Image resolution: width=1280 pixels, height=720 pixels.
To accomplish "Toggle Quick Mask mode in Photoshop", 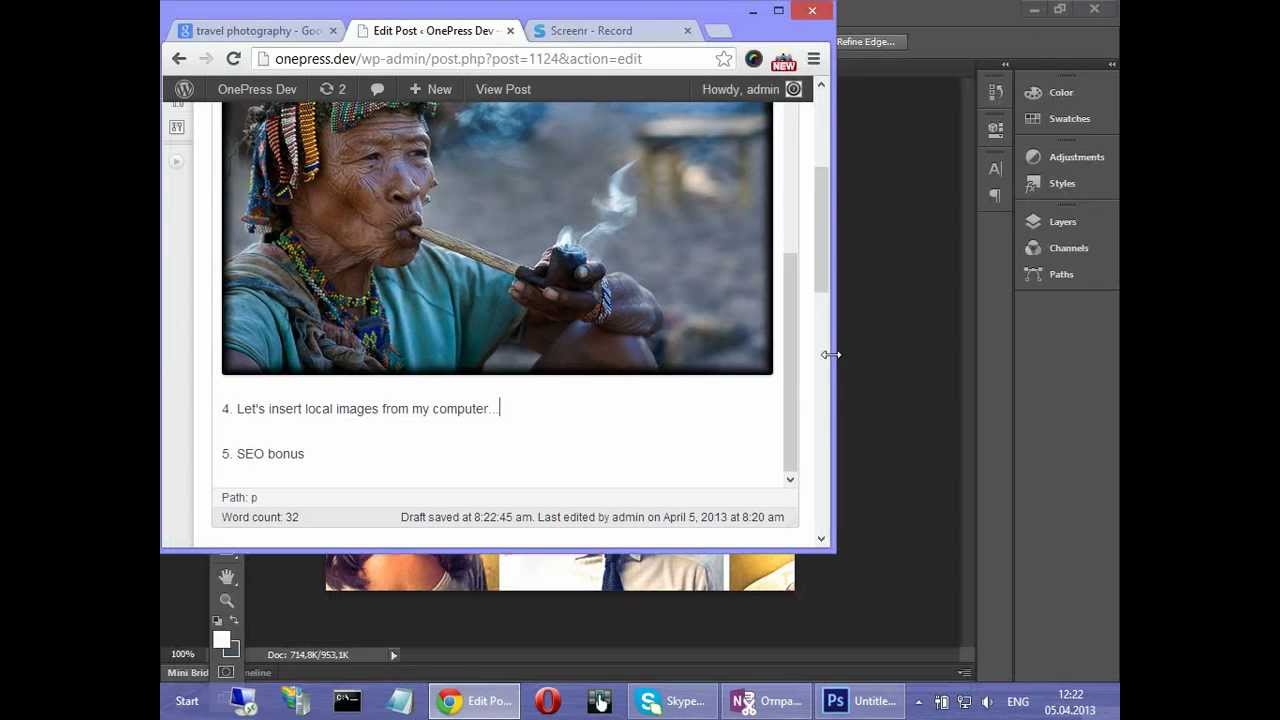I will click(226, 673).
